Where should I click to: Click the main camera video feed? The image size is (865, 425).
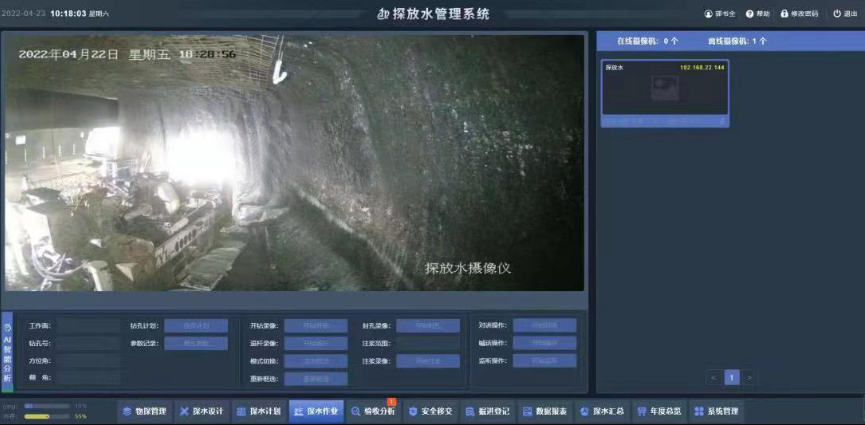[x=295, y=163]
